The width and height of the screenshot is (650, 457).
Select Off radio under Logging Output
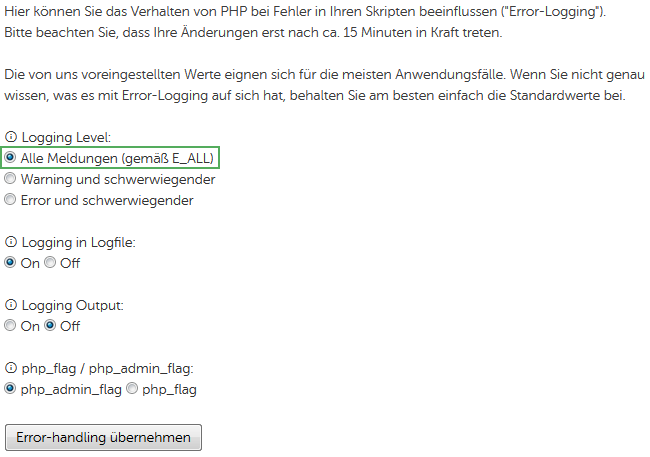pos(50,325)
